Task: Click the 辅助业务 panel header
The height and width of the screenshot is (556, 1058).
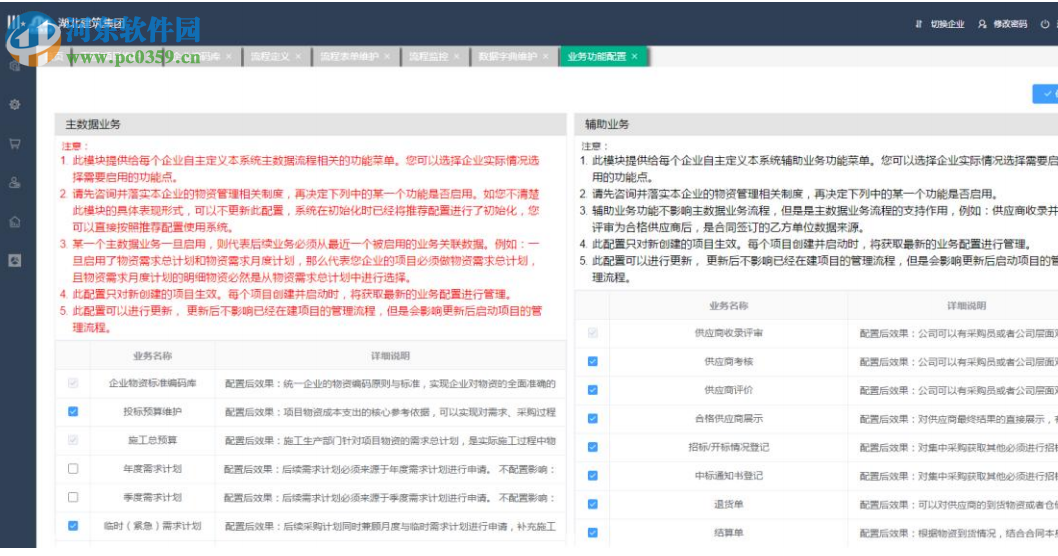Action: 816,124
